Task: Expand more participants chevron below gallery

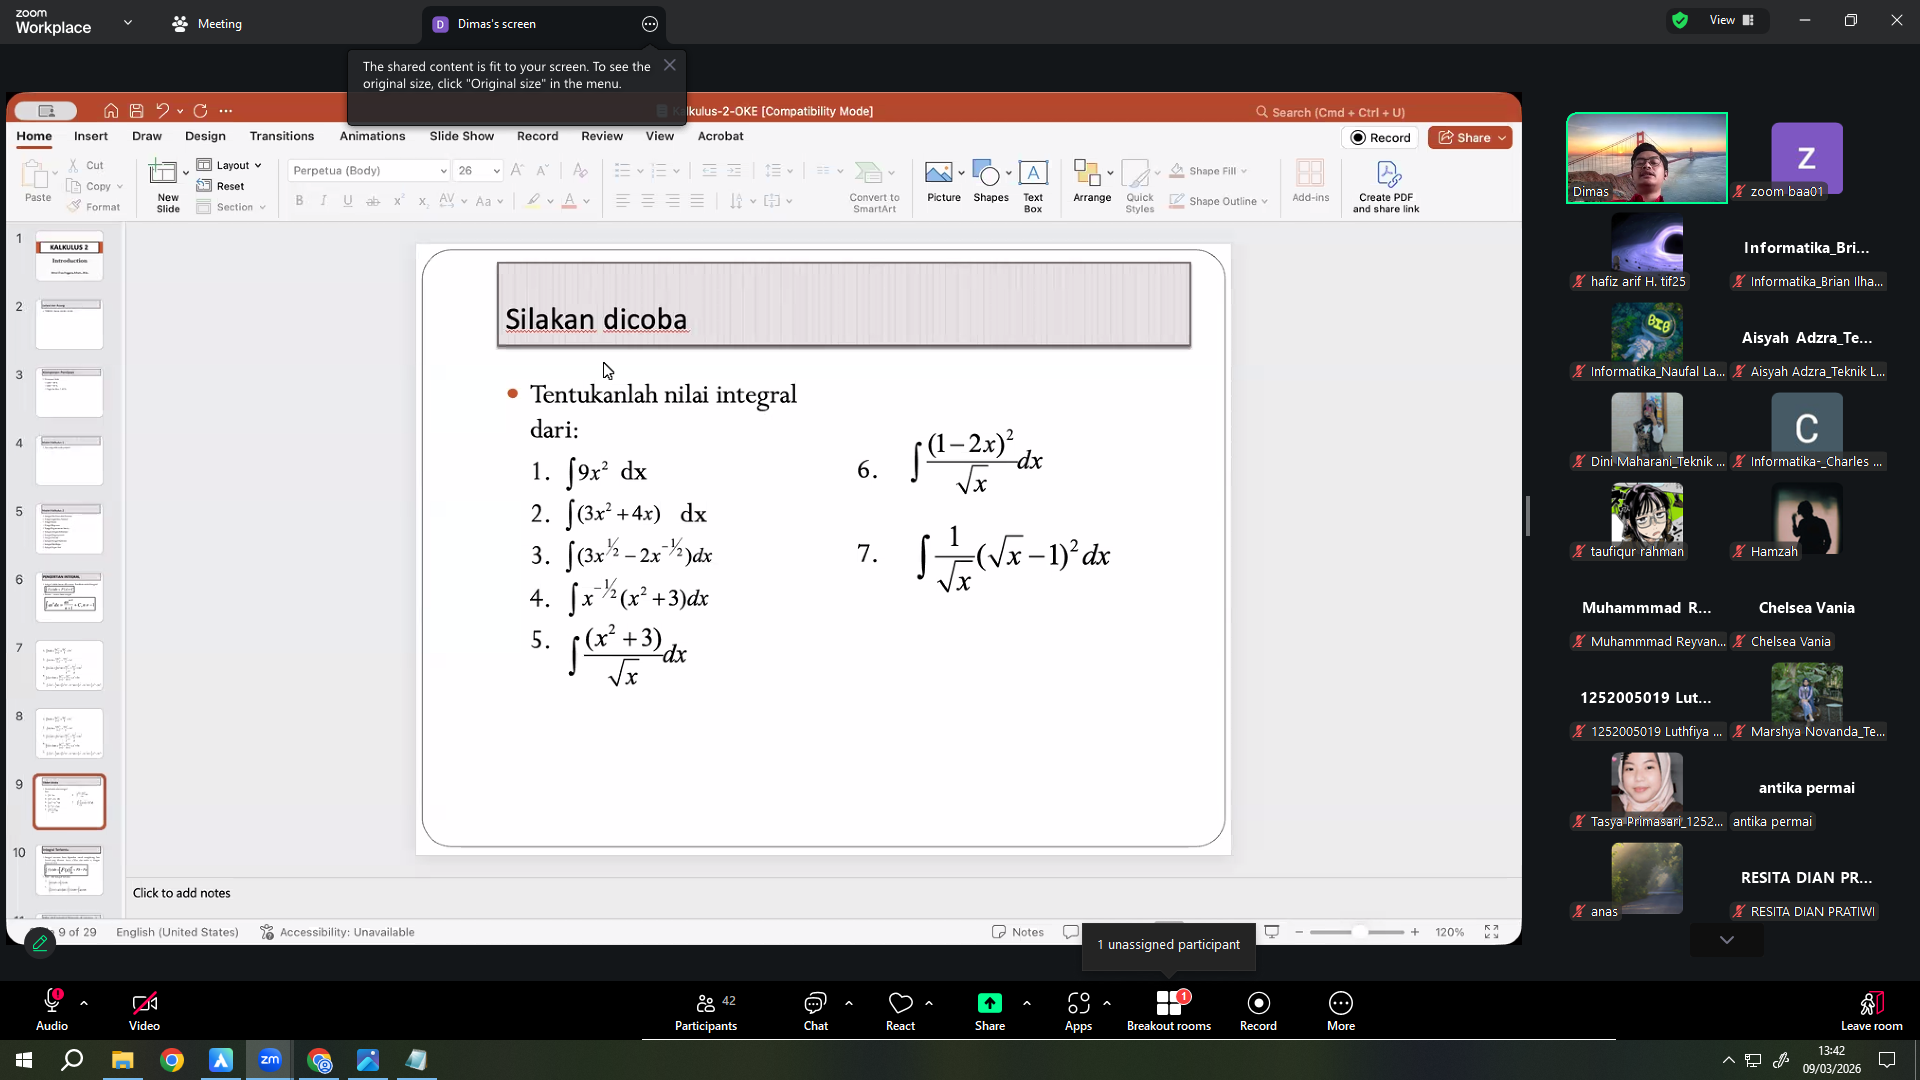Action: click(1726, 940)
